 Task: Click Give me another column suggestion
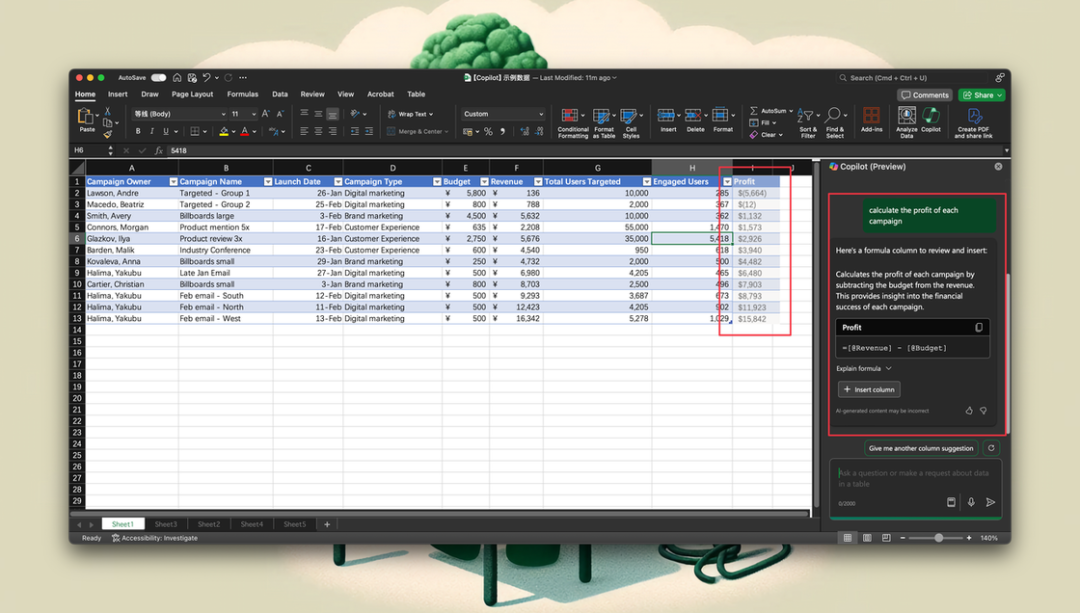tap(921, 448)
